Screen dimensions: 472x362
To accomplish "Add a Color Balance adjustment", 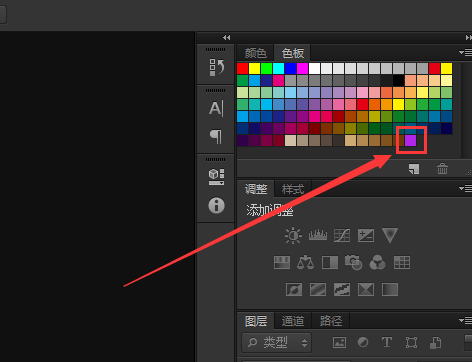I will [x=305, y=262].
